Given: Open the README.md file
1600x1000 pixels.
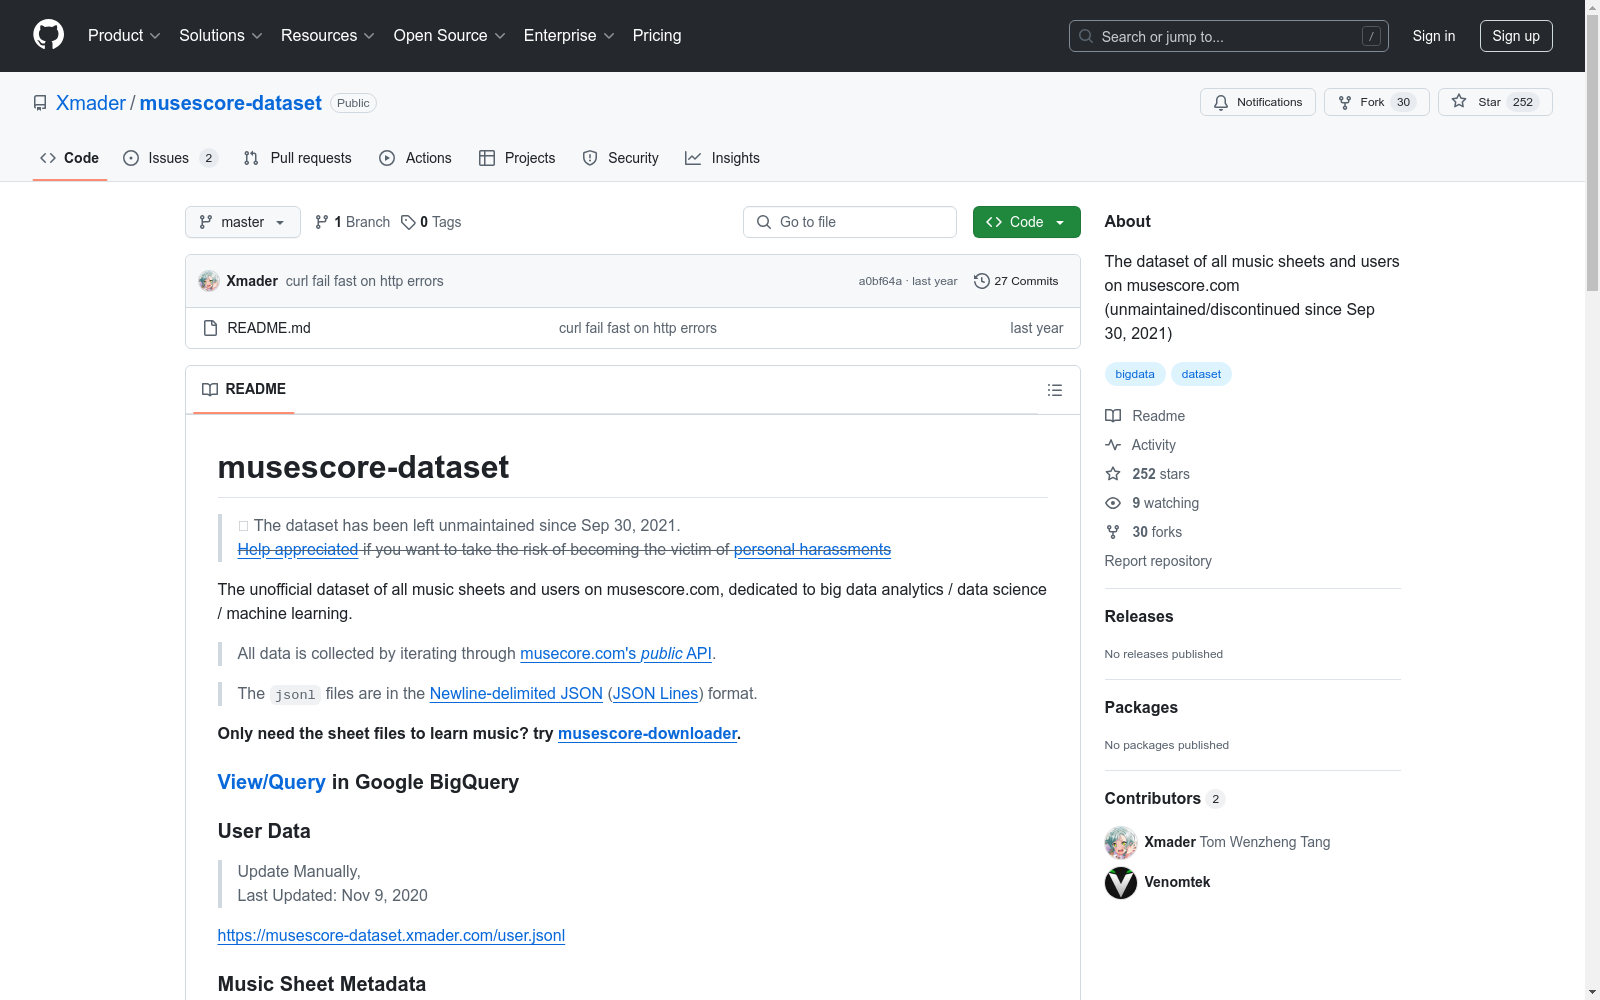Looking at the screenshot, I should pyautogui.click(x=269, y=328).
